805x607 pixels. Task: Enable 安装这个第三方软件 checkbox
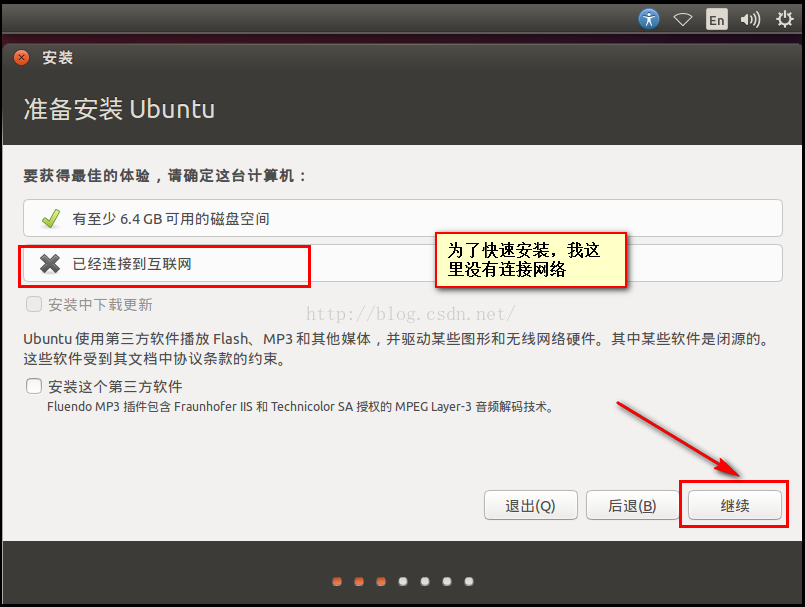pyautogui.click(x=34, y=386)
